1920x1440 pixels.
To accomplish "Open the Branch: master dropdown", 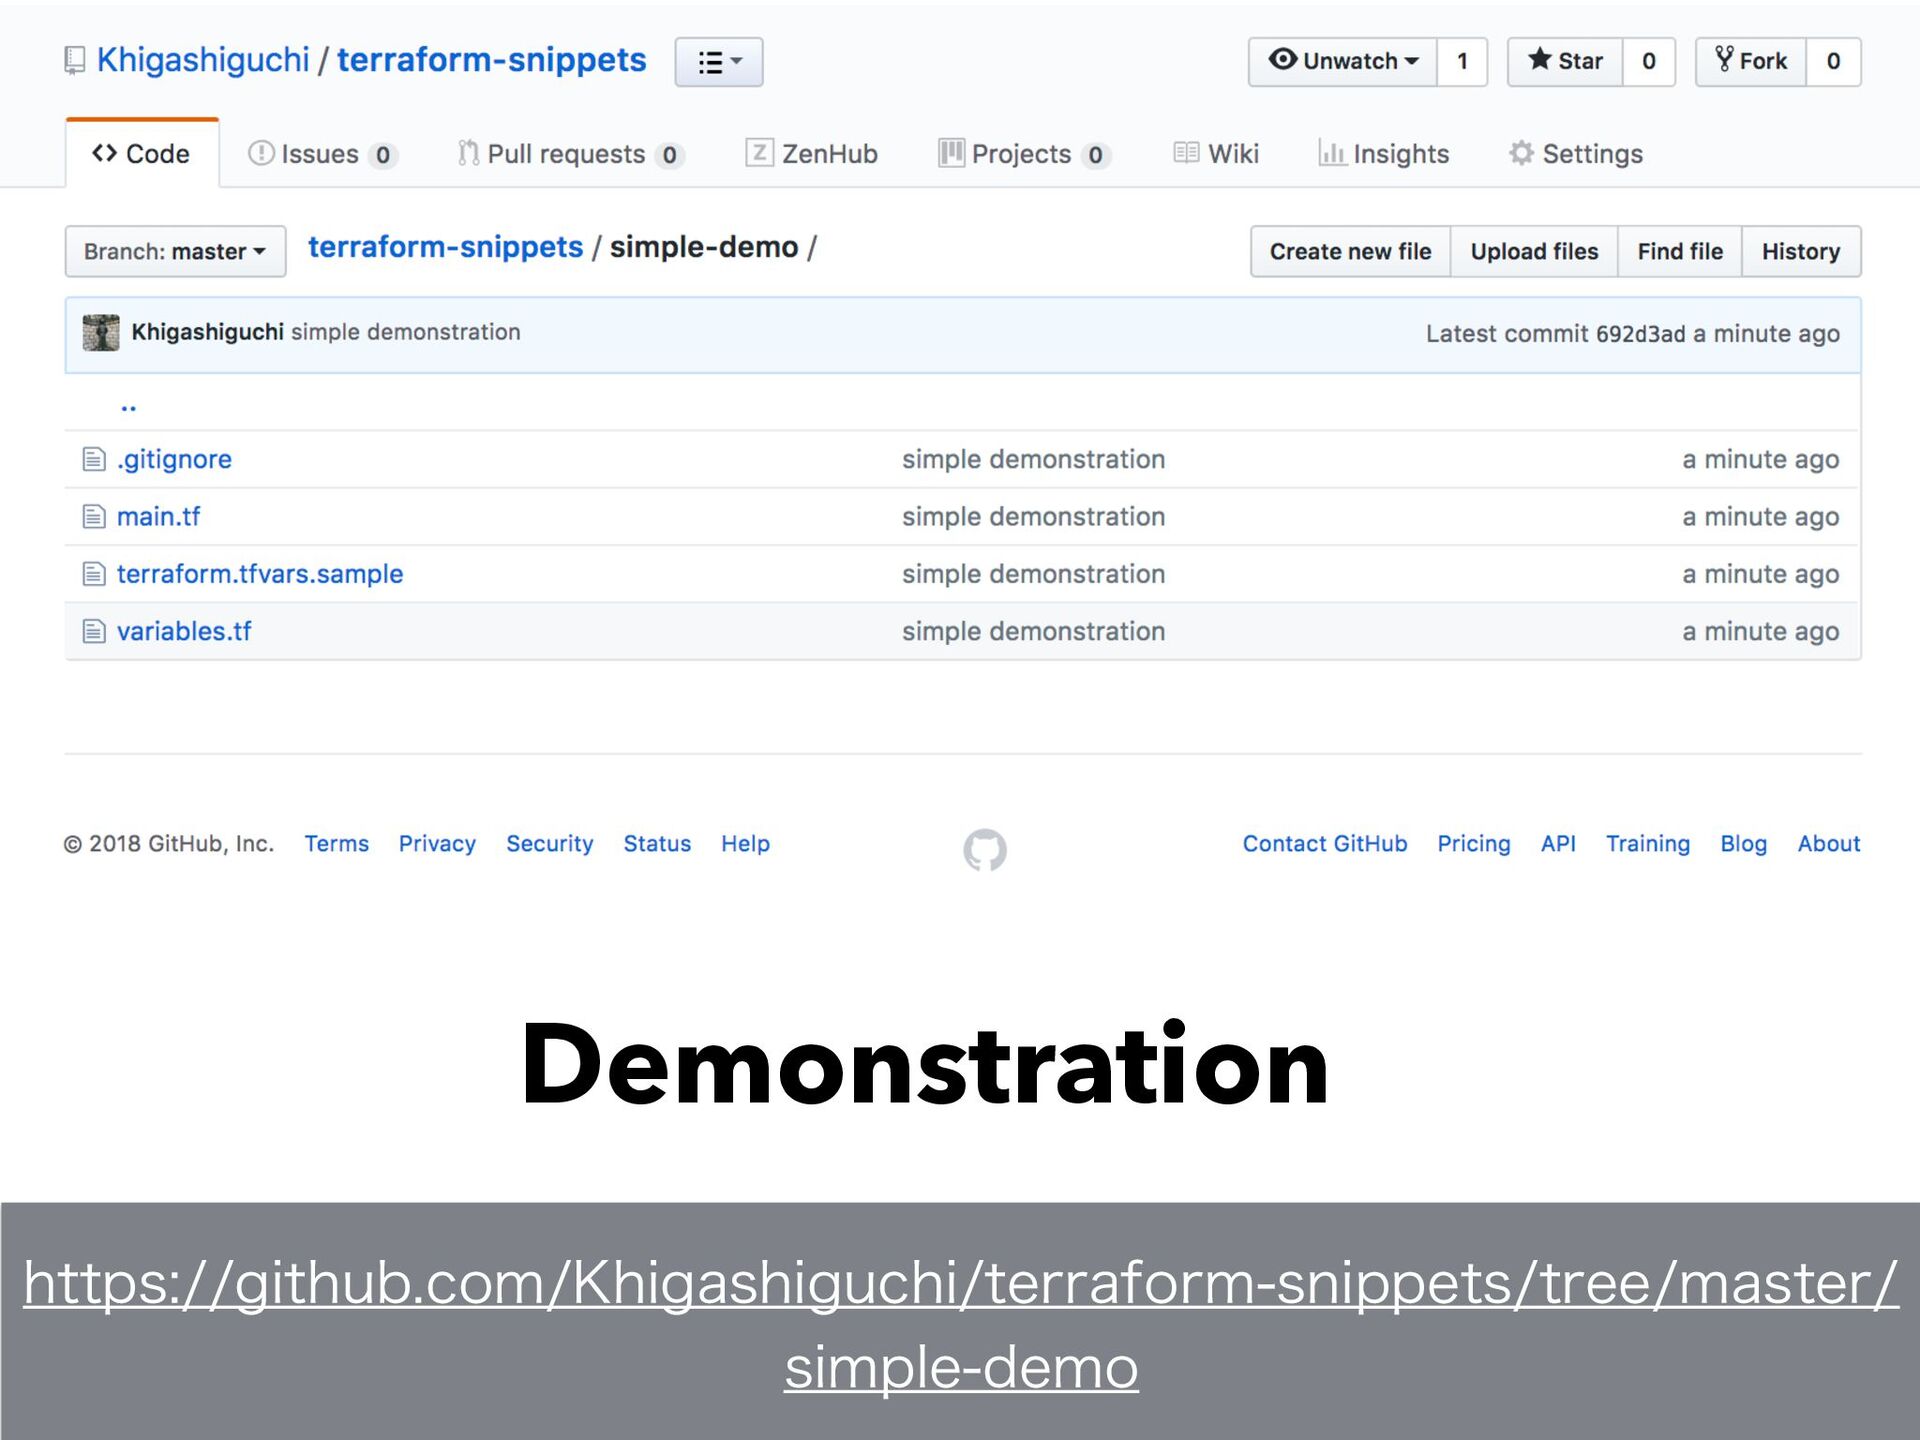I will [x=175, y=251].
